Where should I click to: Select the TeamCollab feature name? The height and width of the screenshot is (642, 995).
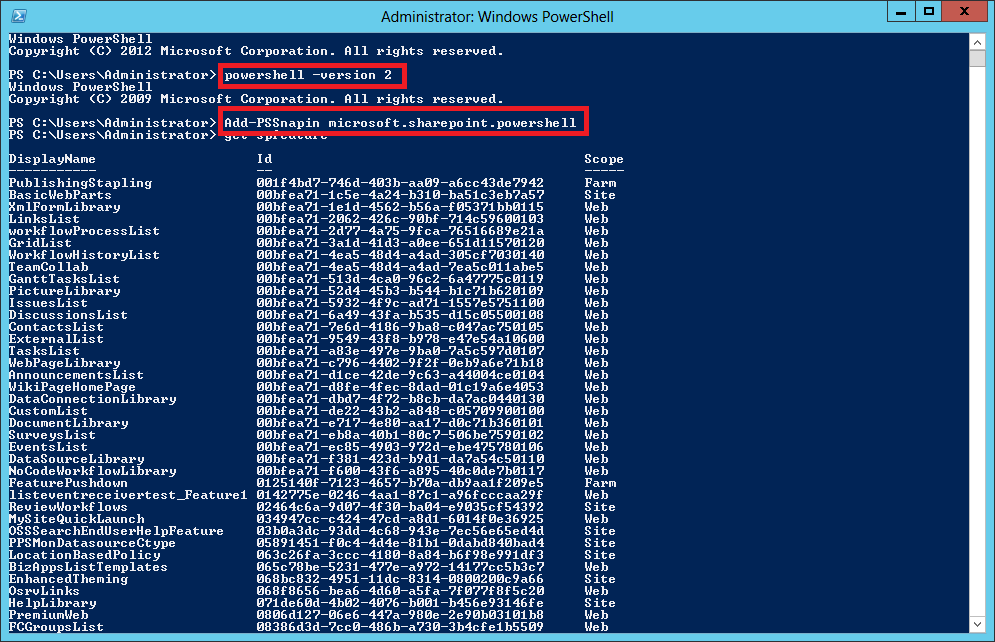click(48, 267)
